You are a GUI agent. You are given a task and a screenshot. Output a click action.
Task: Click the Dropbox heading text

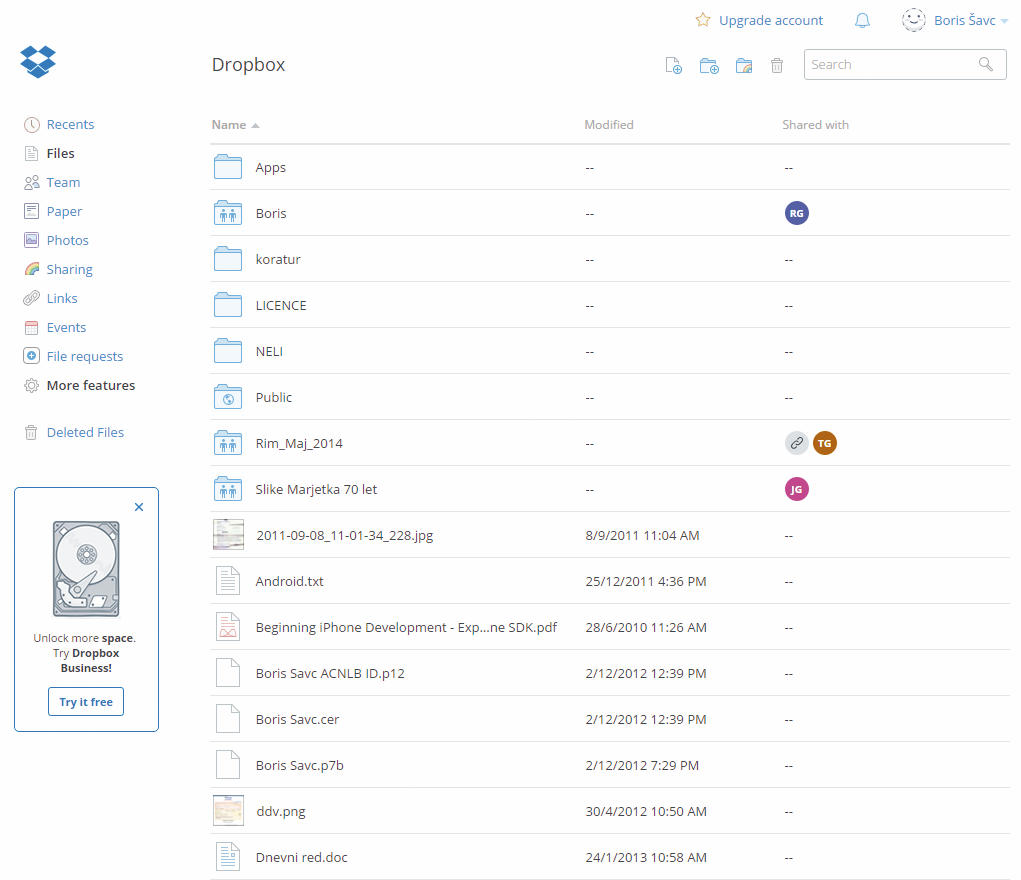pos(248,64)
